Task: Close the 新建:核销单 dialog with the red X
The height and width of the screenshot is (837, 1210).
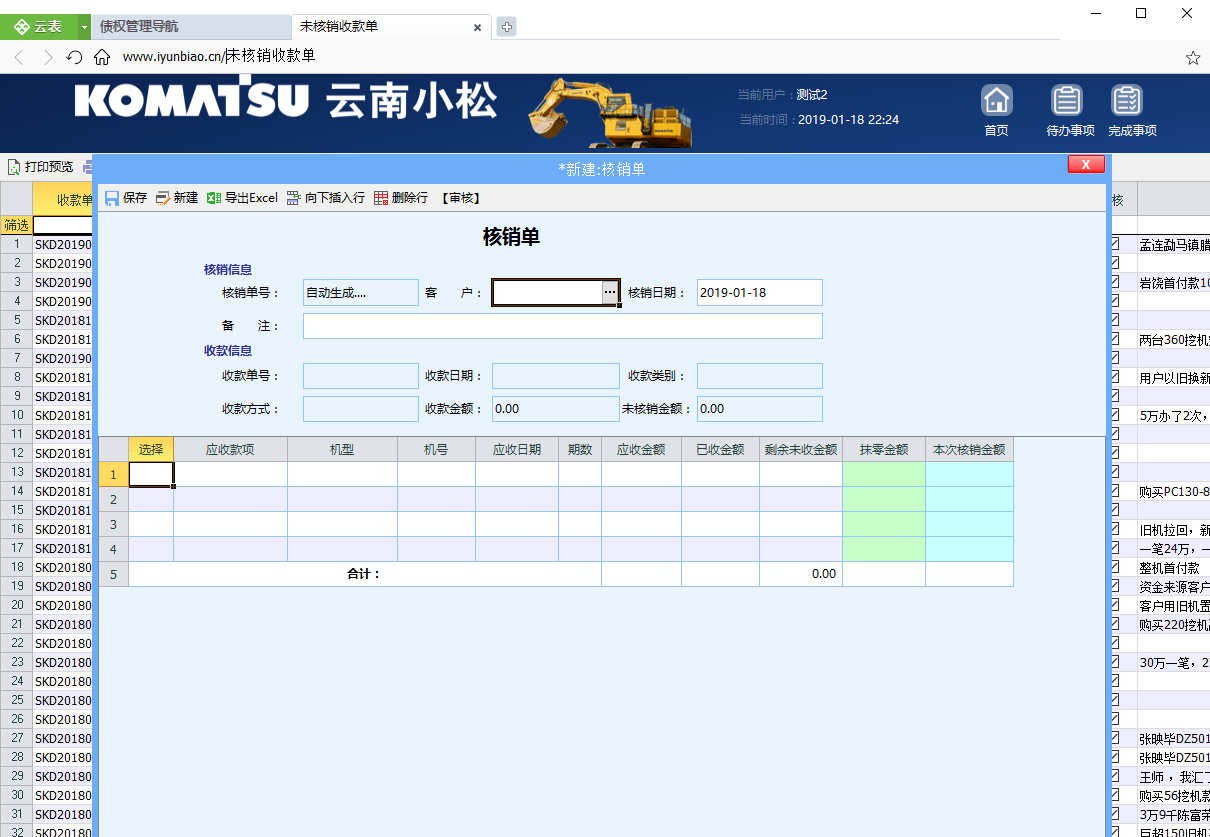Action: (1085, 164)
